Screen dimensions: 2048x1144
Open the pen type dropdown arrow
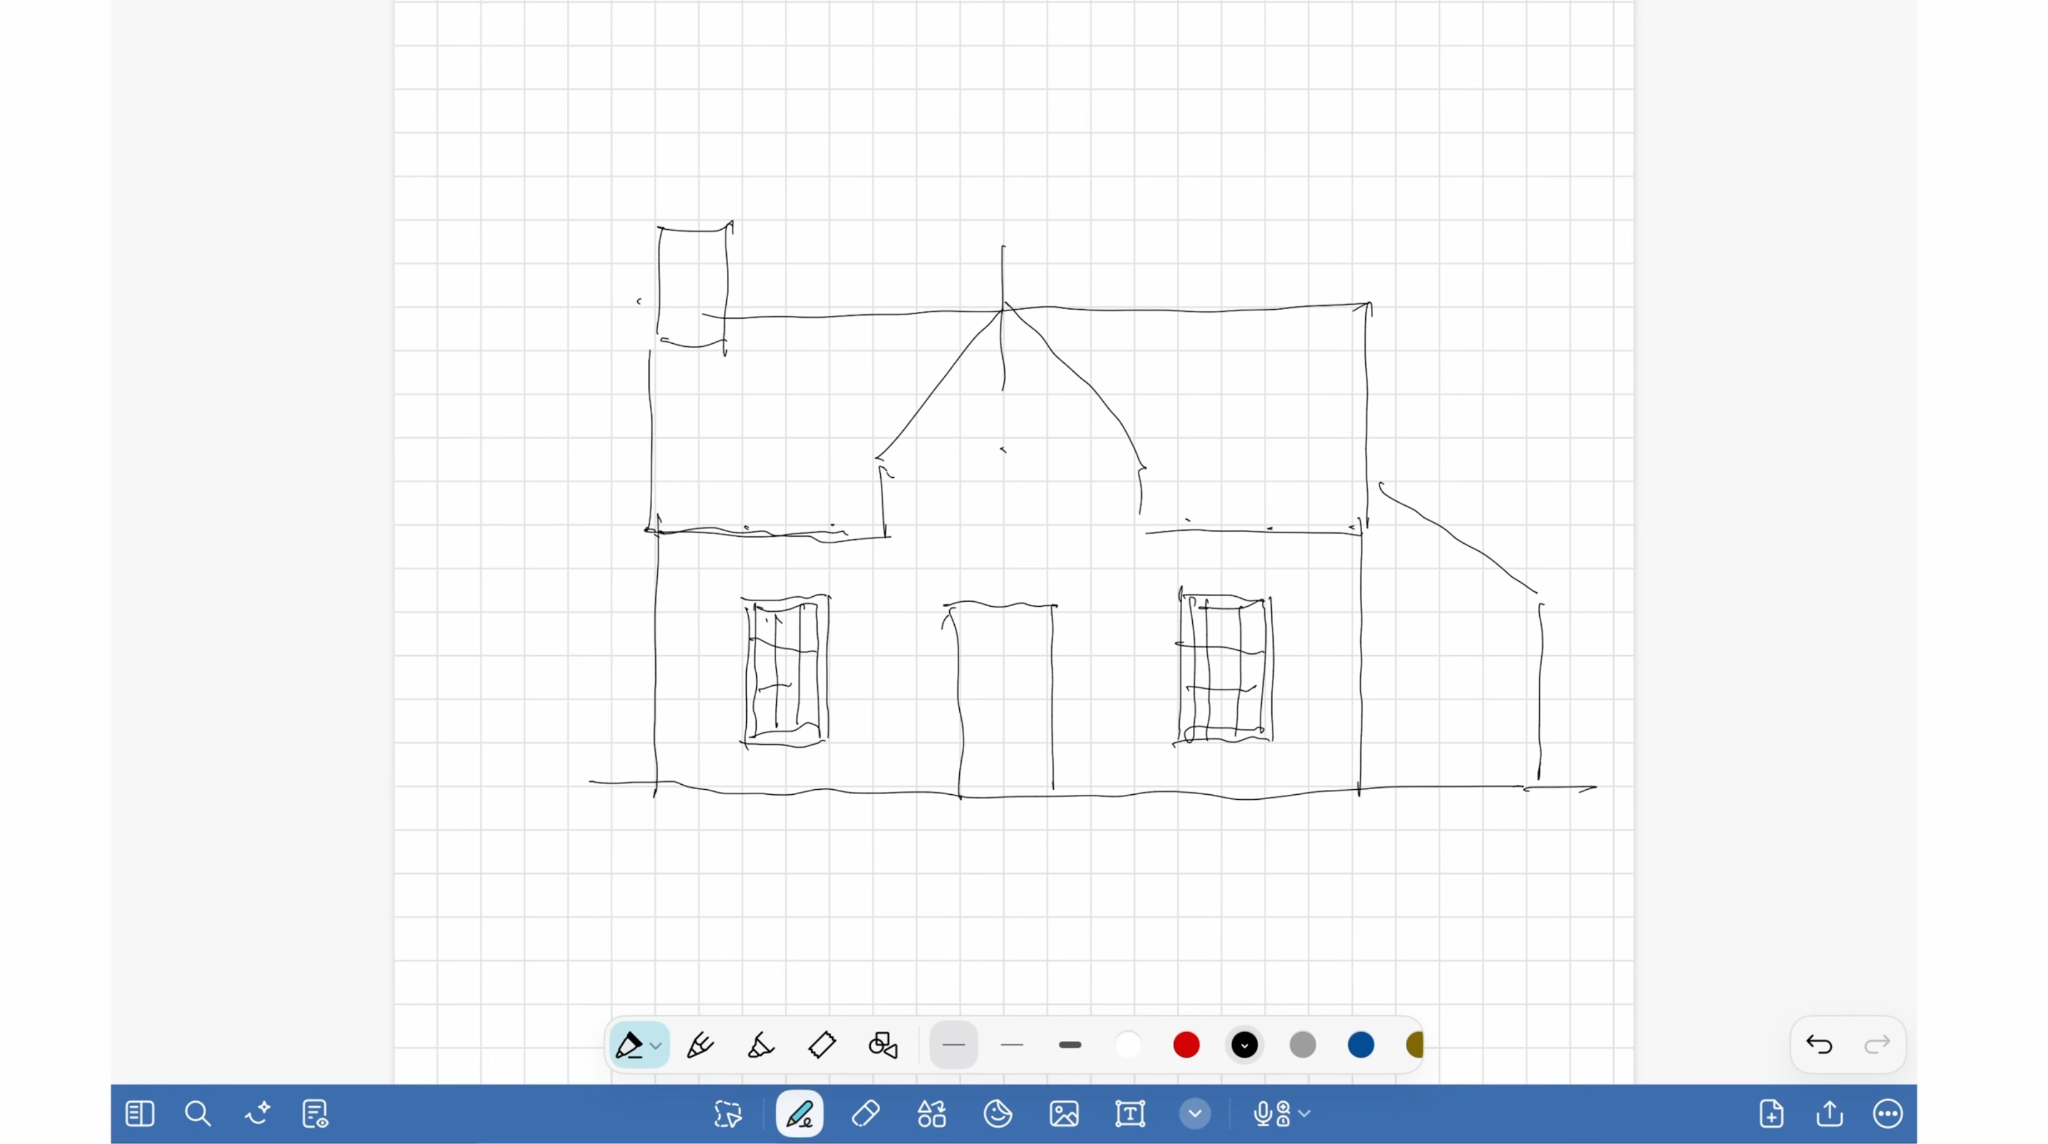[656, 1046]
